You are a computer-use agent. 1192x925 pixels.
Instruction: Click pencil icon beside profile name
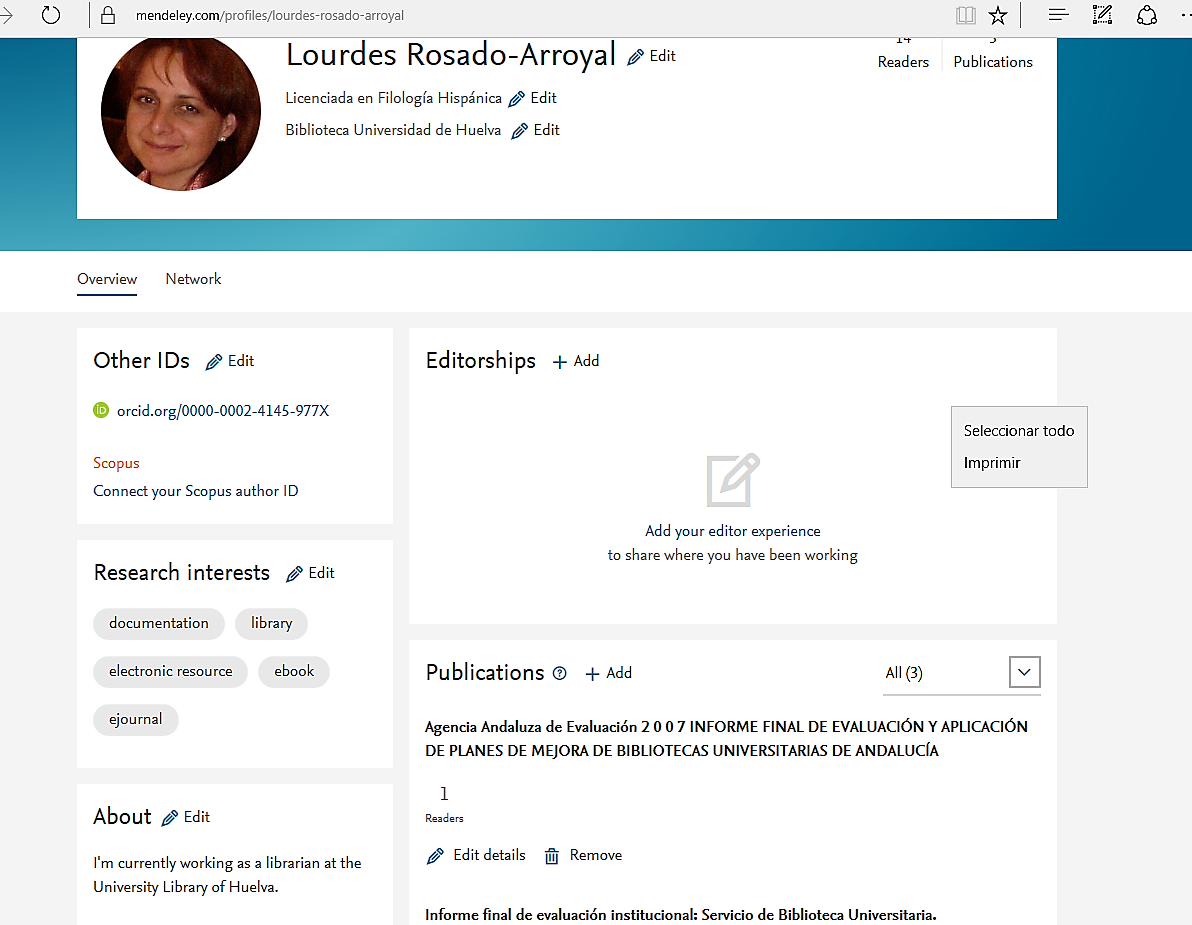pyautogui.click(x=636, y=57)
